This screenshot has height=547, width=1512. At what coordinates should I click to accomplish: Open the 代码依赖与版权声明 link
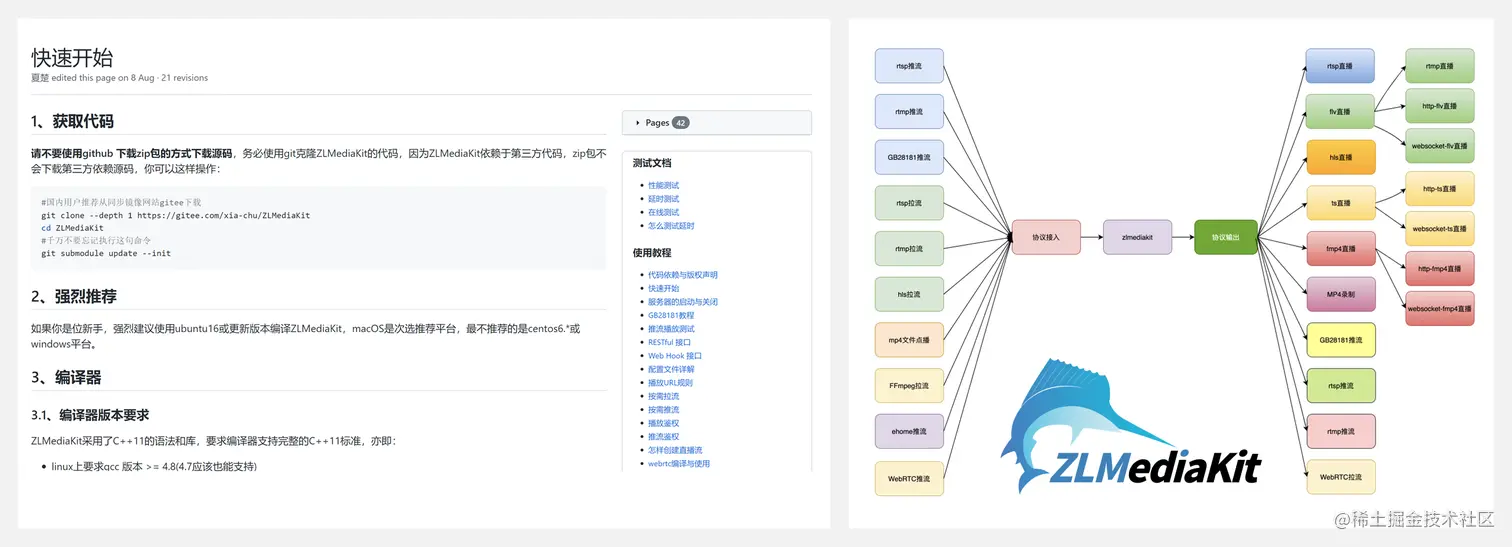pos(683,275)
